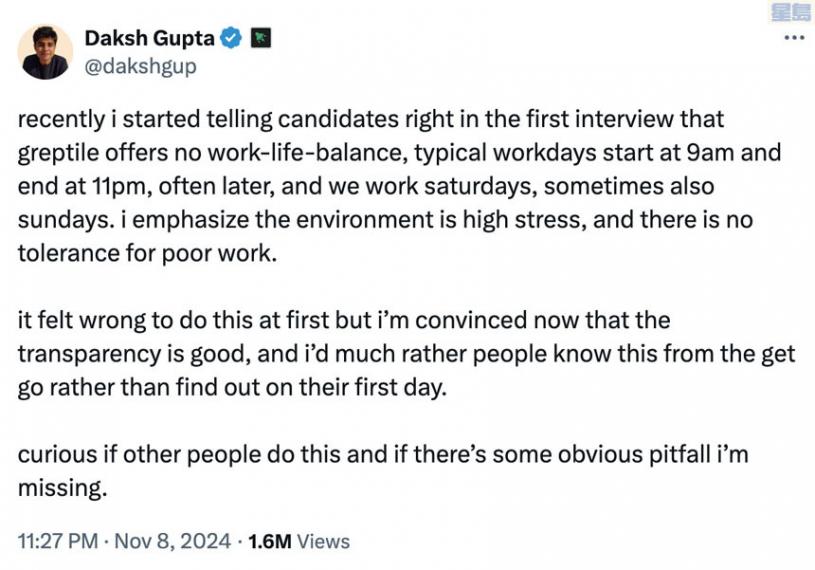The width and height of the screenshot is (815, 570).
Task: Click 'tolerance for poor work' line
Action: tap(145, 253)
